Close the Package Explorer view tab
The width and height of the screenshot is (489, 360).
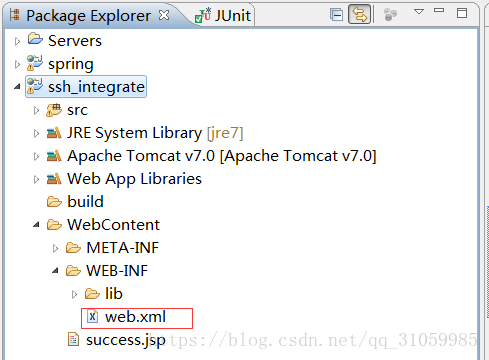pos(164,15)
